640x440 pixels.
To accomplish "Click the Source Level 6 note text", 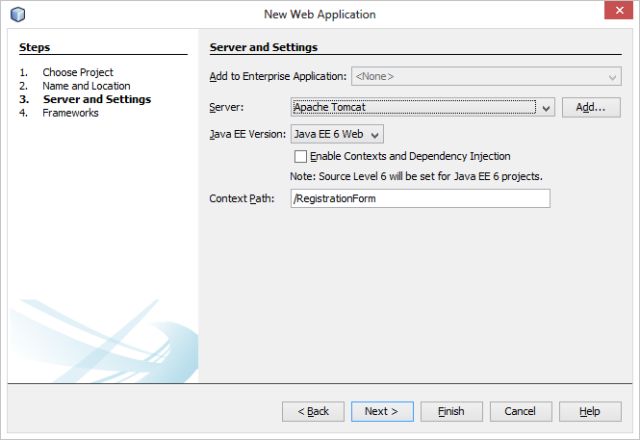I will (416, 176).
